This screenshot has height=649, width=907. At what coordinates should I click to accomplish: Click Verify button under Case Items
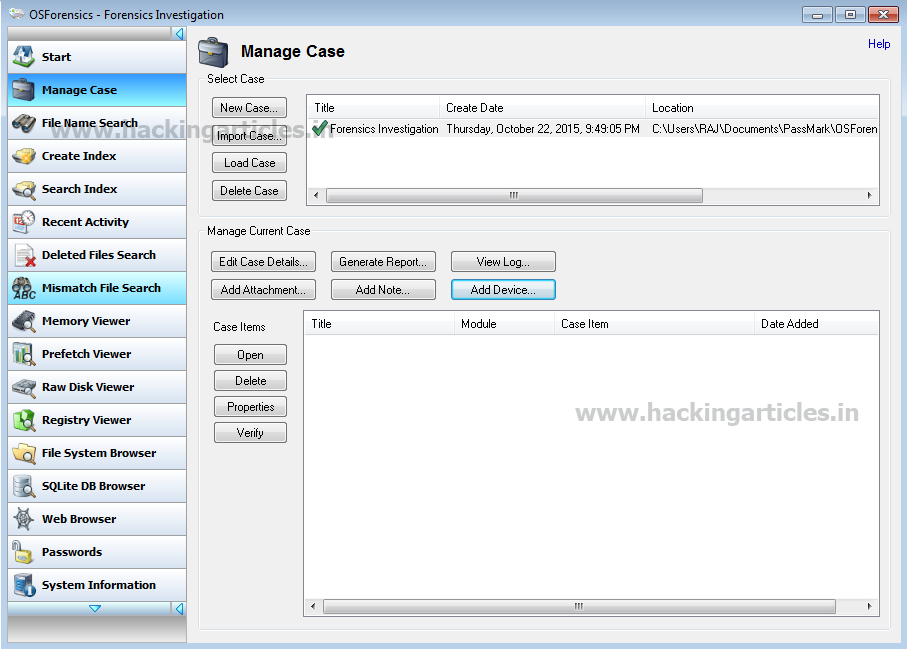(250, 433)
